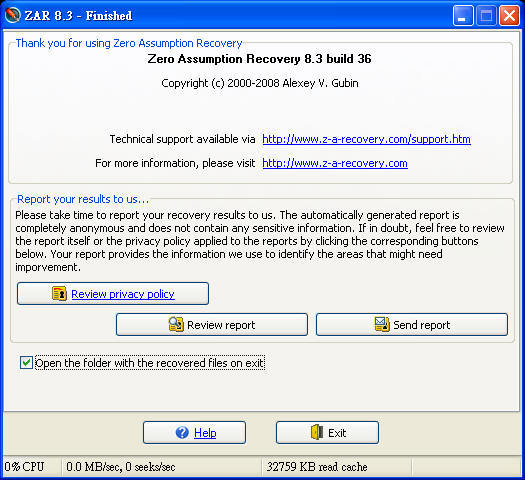Click the 32759 KB read cache status
The height and width of the screenshot is (480, 525).
317,467
